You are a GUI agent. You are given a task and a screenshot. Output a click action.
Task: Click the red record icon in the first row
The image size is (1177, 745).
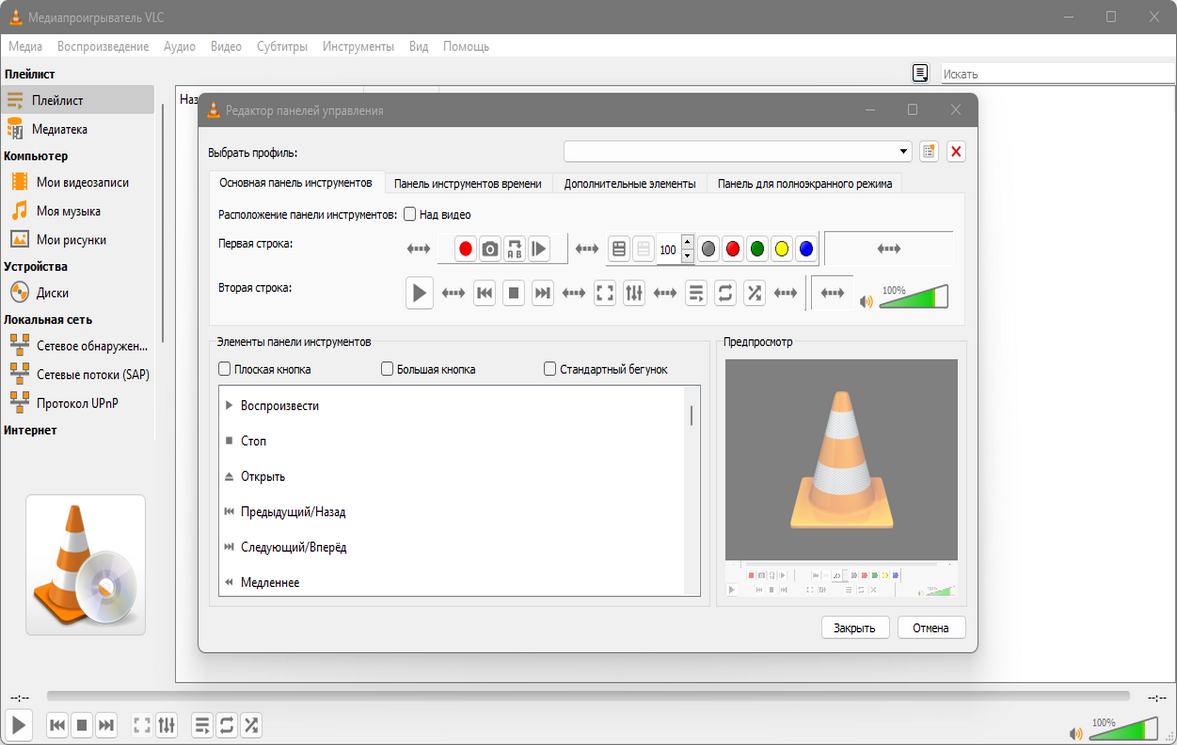pos(465,249)
